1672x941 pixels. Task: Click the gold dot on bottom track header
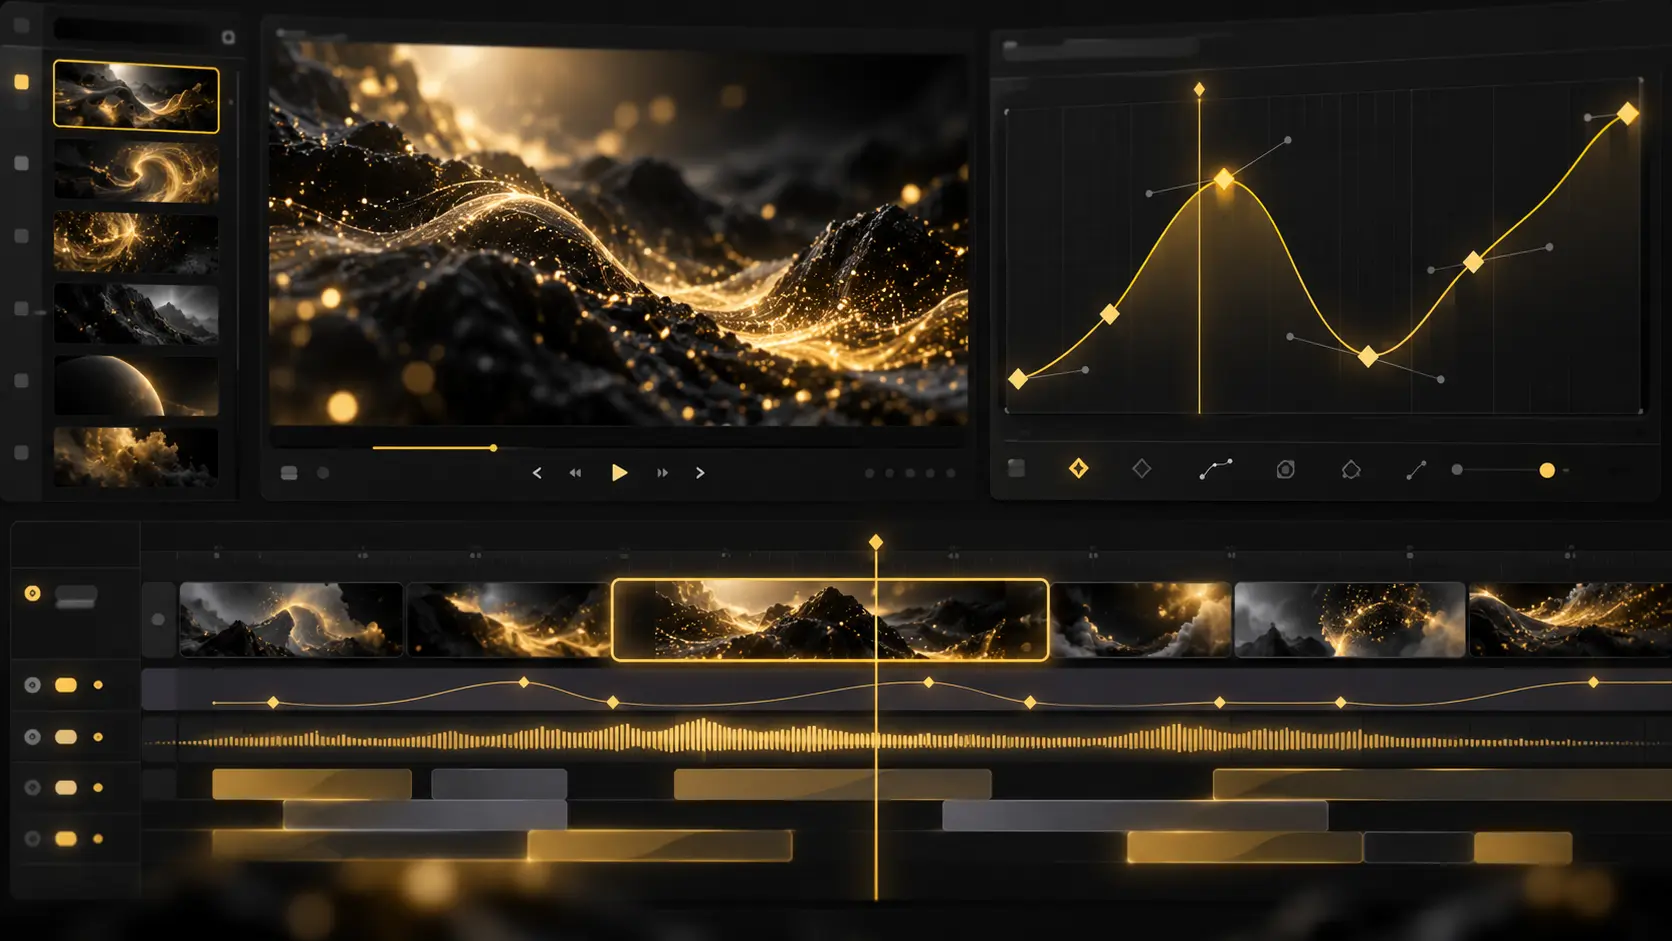[x=98, y=839]
